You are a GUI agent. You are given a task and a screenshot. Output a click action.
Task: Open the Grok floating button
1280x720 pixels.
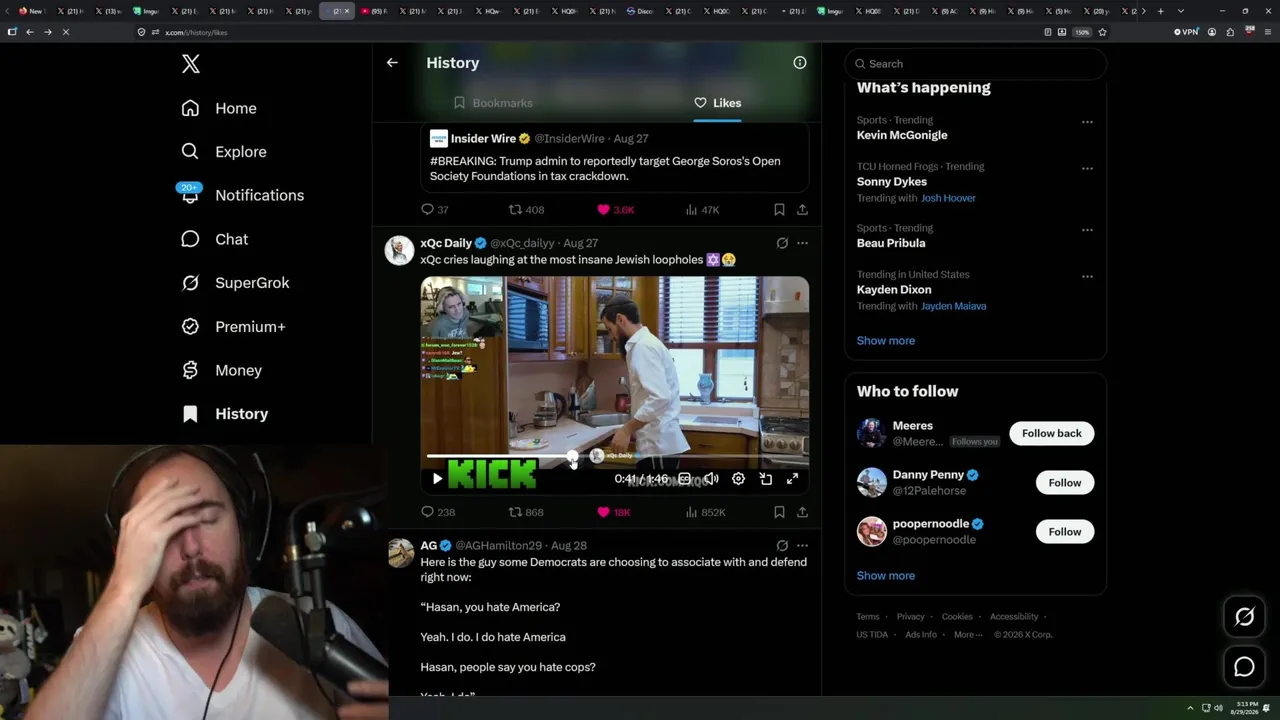(1244, 617)
